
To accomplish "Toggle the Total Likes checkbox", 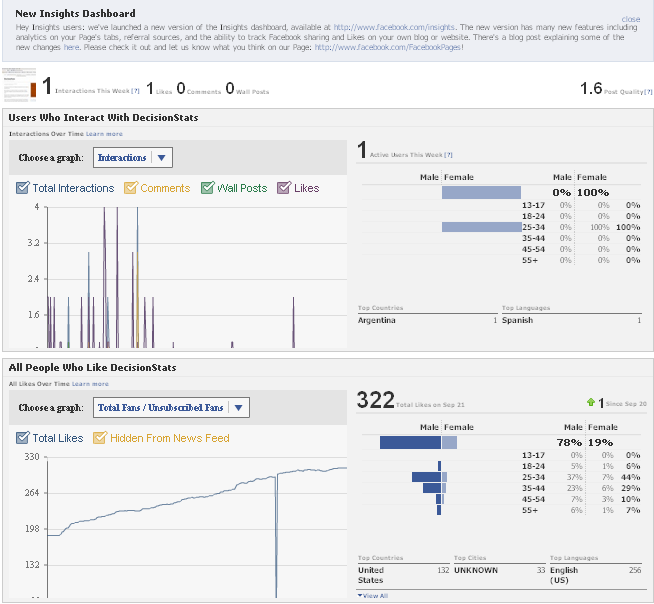I will [22, 438].
